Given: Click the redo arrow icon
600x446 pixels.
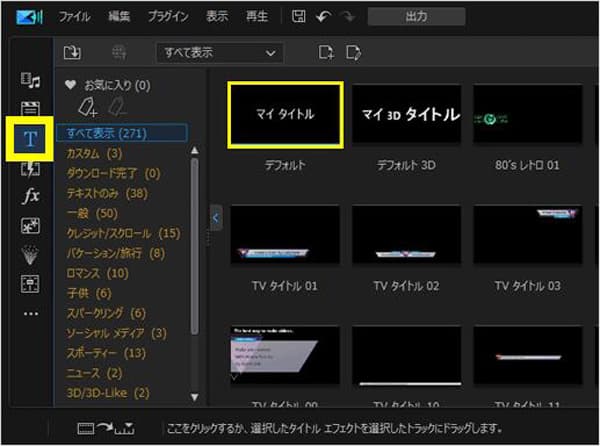Looking at the screenshot, I should [x=348, y=16].
